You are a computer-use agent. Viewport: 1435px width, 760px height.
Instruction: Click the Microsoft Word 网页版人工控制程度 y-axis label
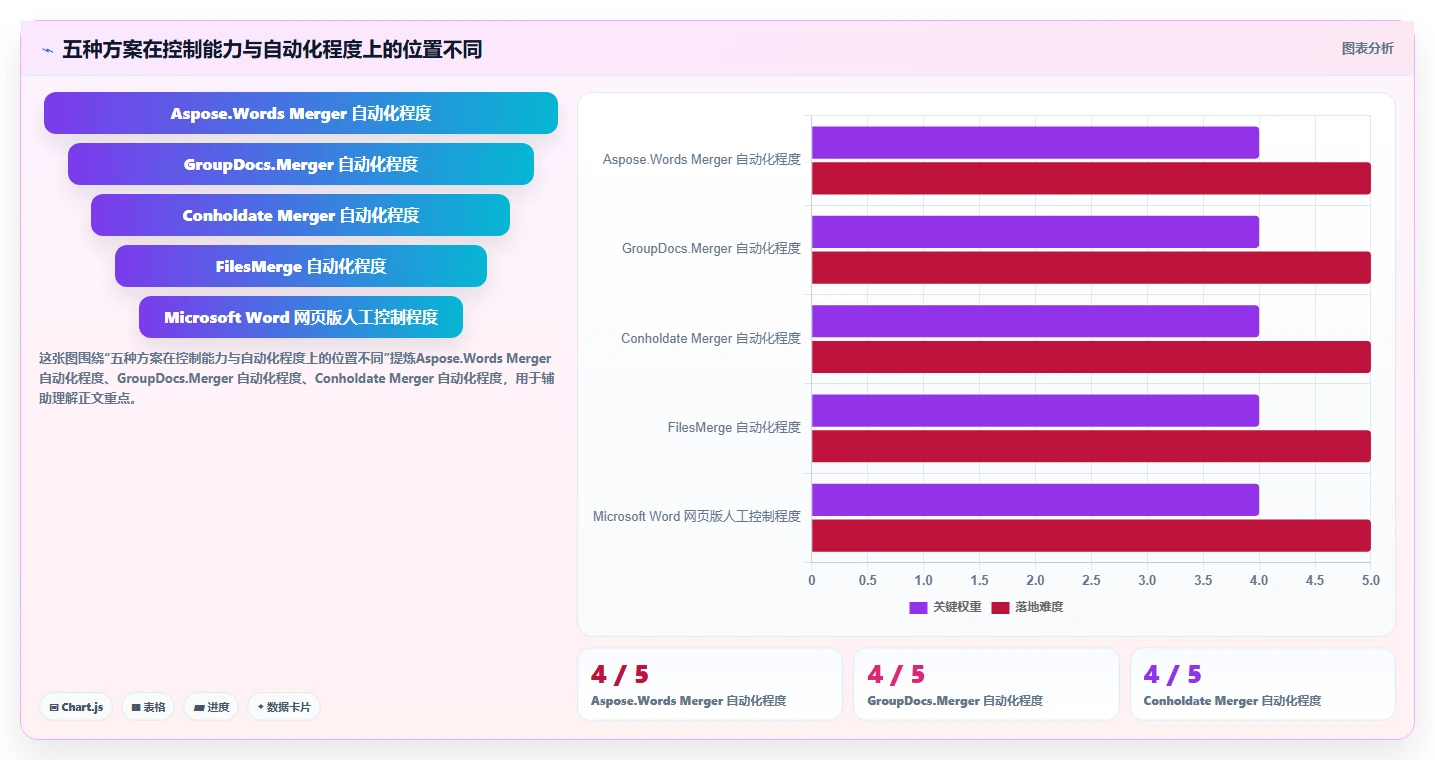pyautogui.click(x=697, y=516)
